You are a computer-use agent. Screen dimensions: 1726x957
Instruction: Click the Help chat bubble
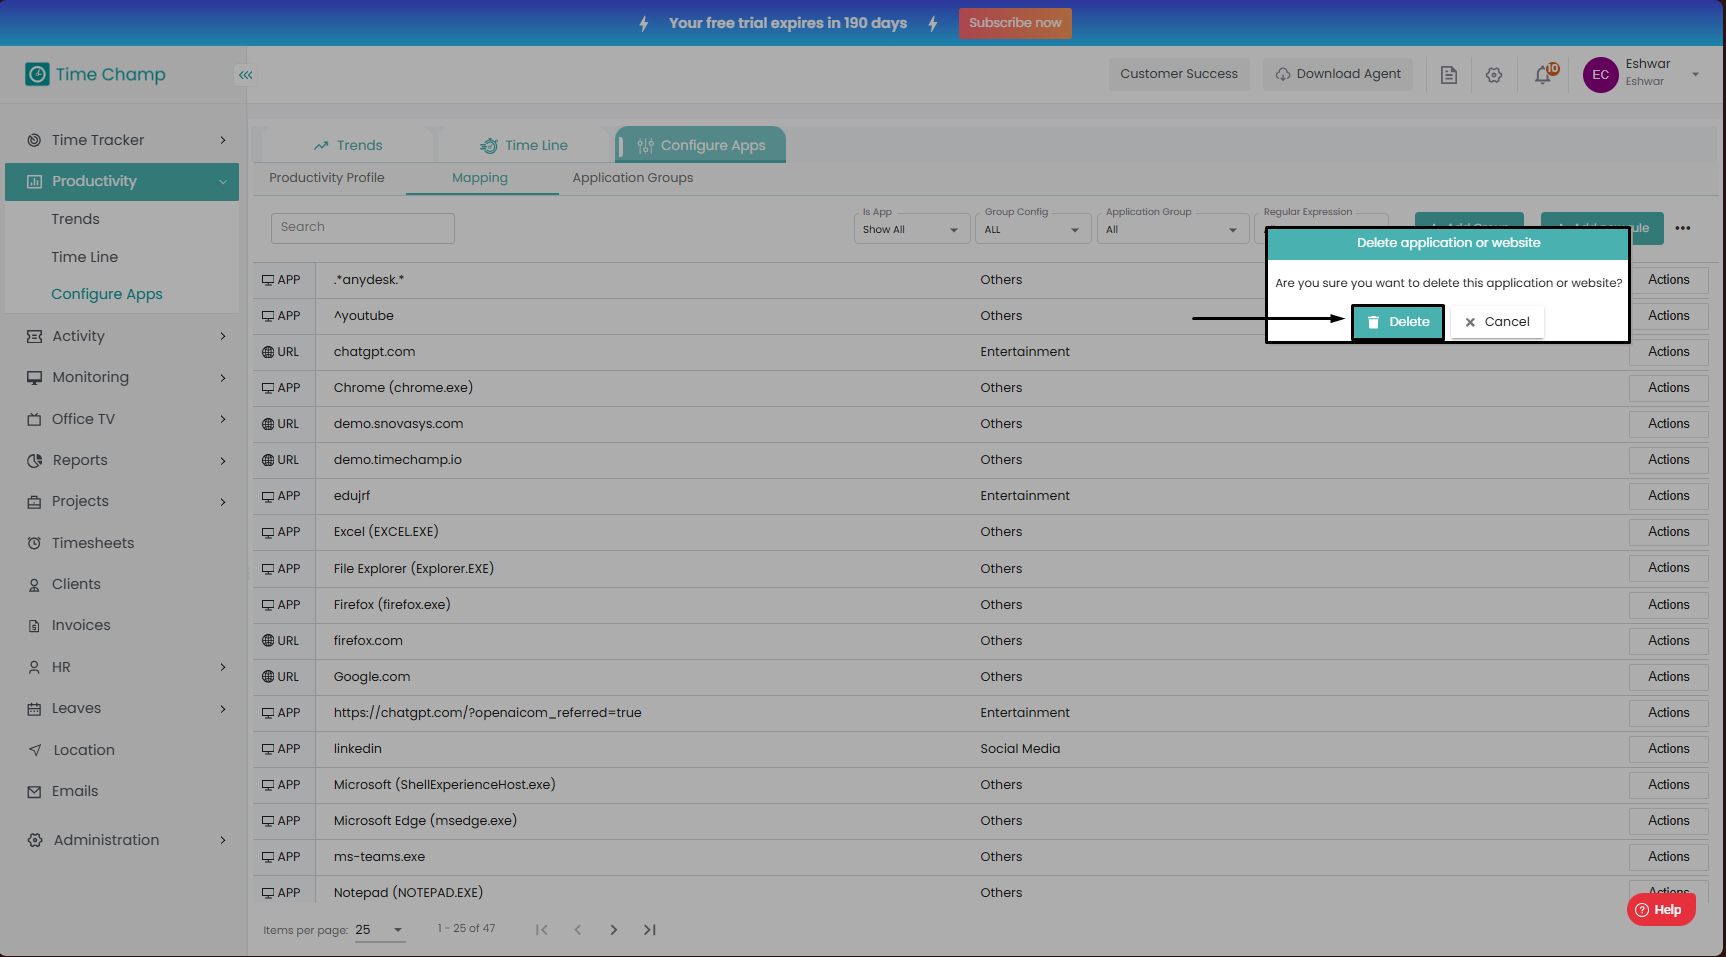tap(1661, 910)
